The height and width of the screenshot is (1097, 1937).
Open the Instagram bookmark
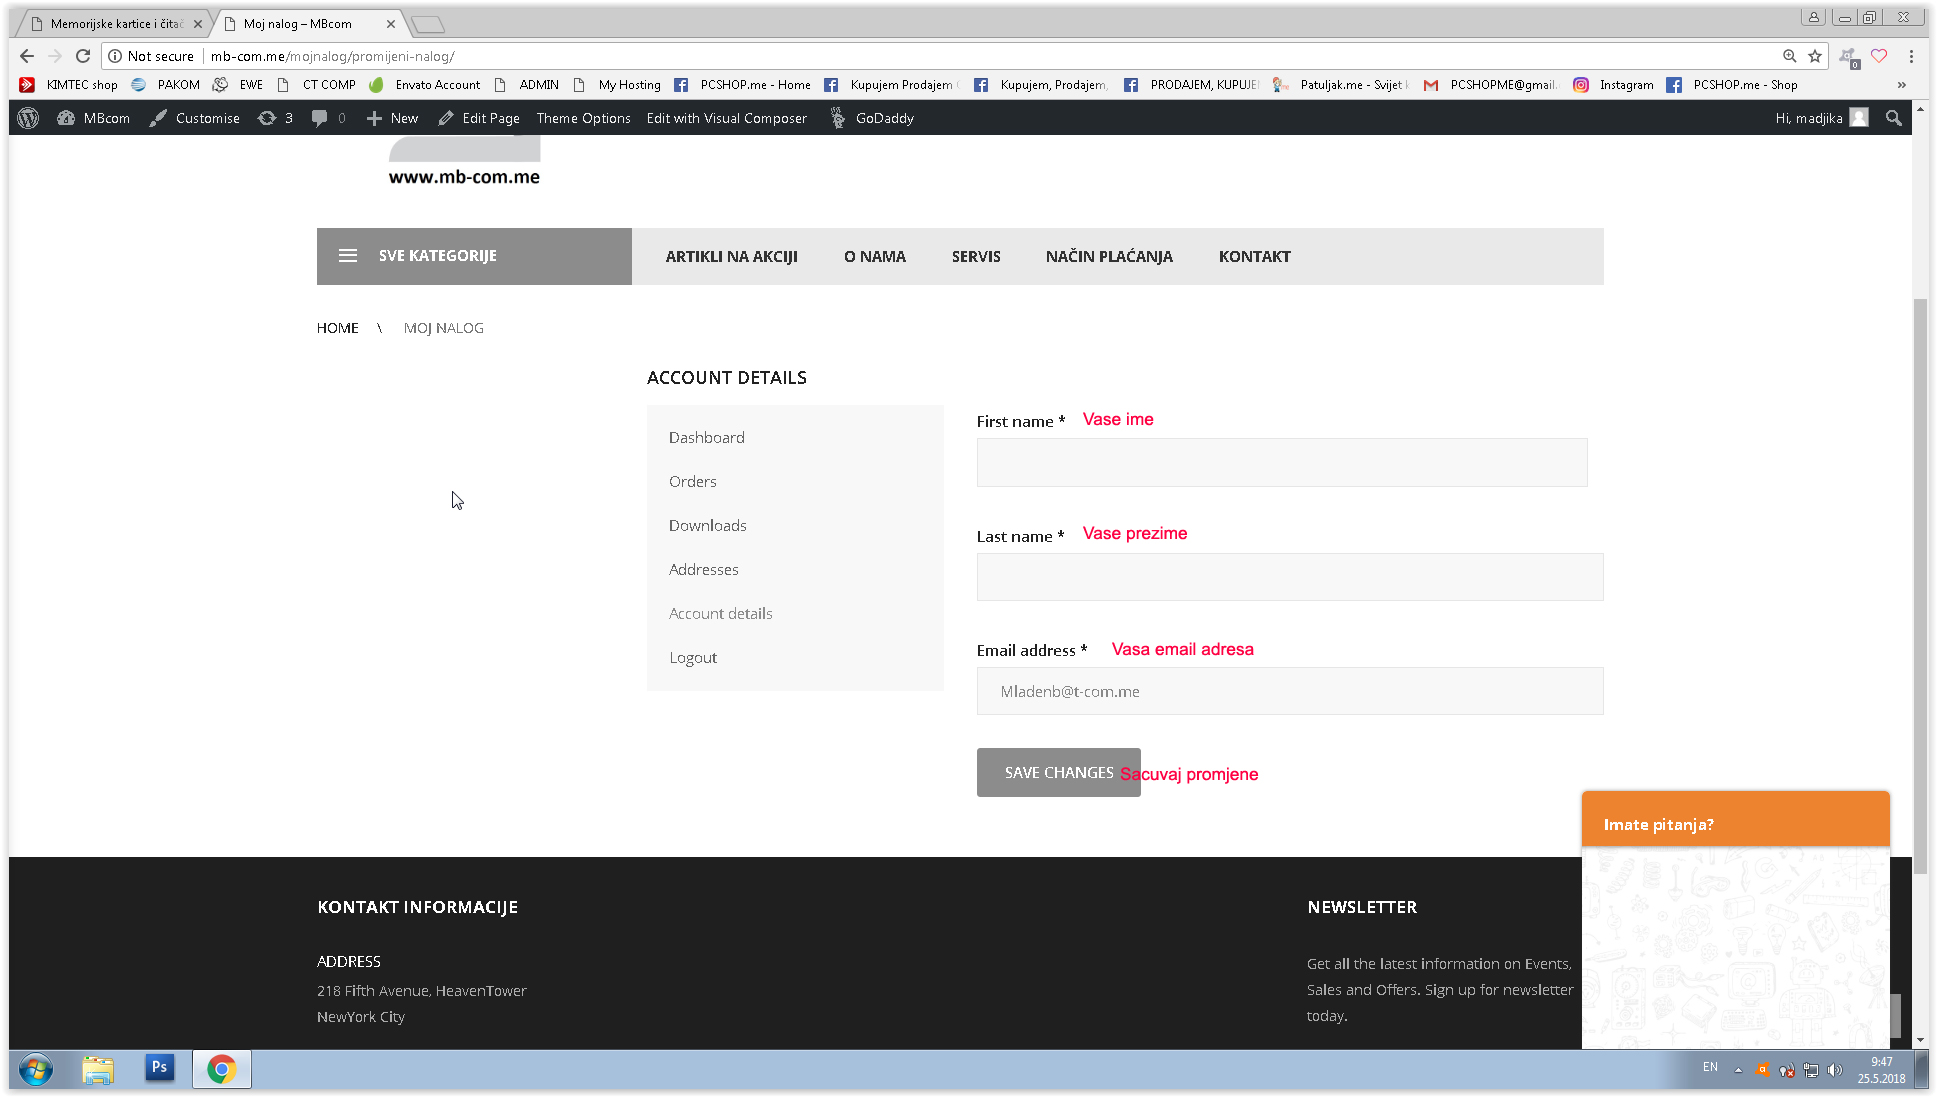1614,85
